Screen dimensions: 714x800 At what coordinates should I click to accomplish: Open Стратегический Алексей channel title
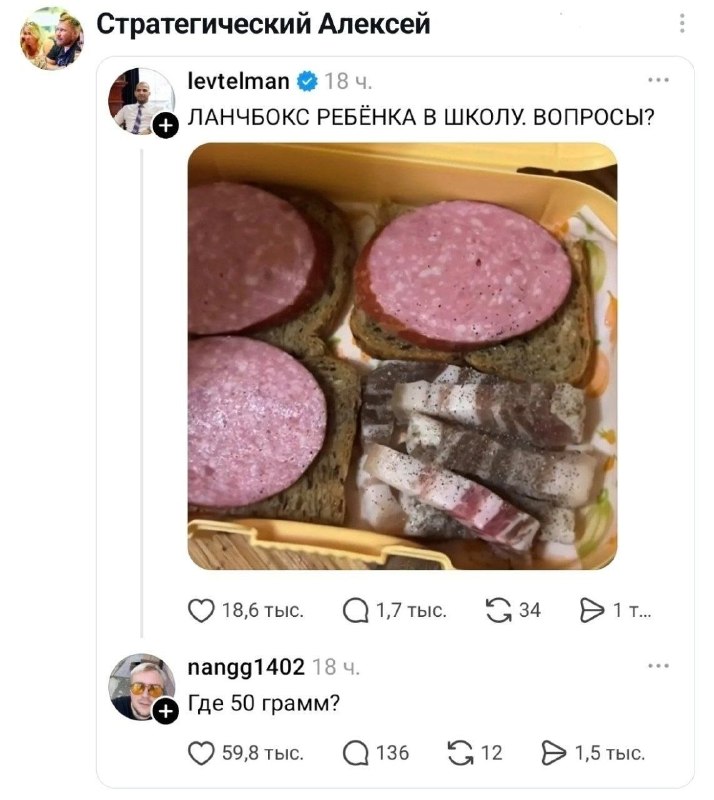click(263, 24)
